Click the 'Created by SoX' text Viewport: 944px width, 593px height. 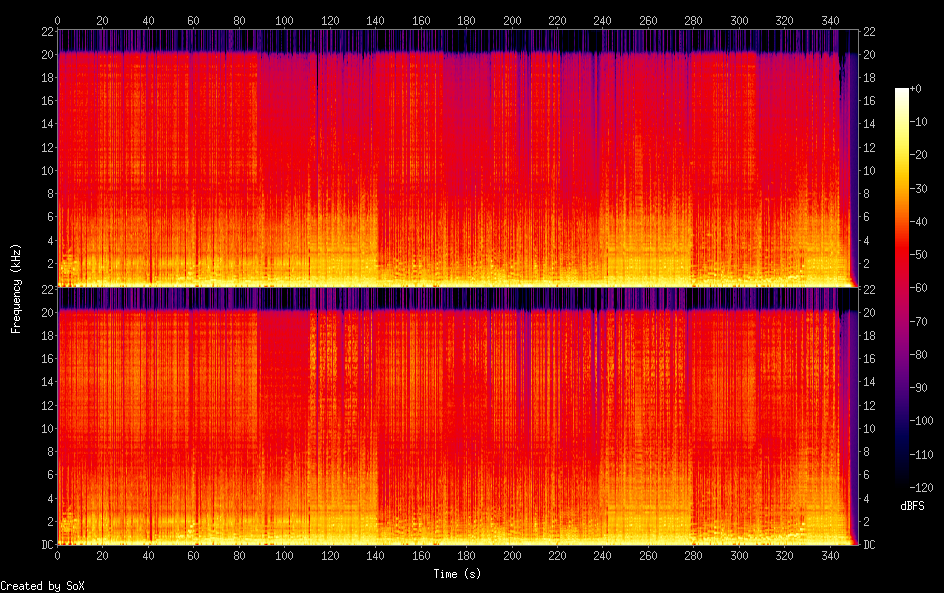tap(35, 585)
